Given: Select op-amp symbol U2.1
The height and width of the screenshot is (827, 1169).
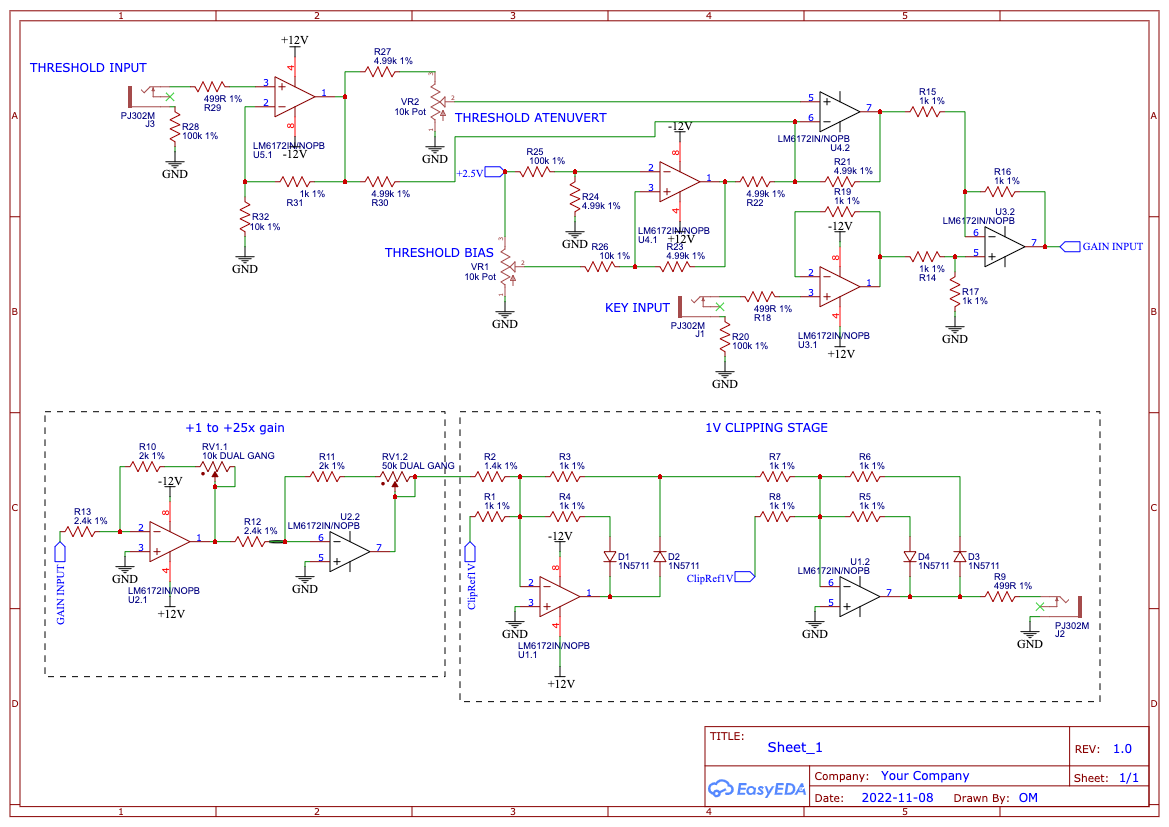Looking at the screenshot, I should tap(170, 541).
